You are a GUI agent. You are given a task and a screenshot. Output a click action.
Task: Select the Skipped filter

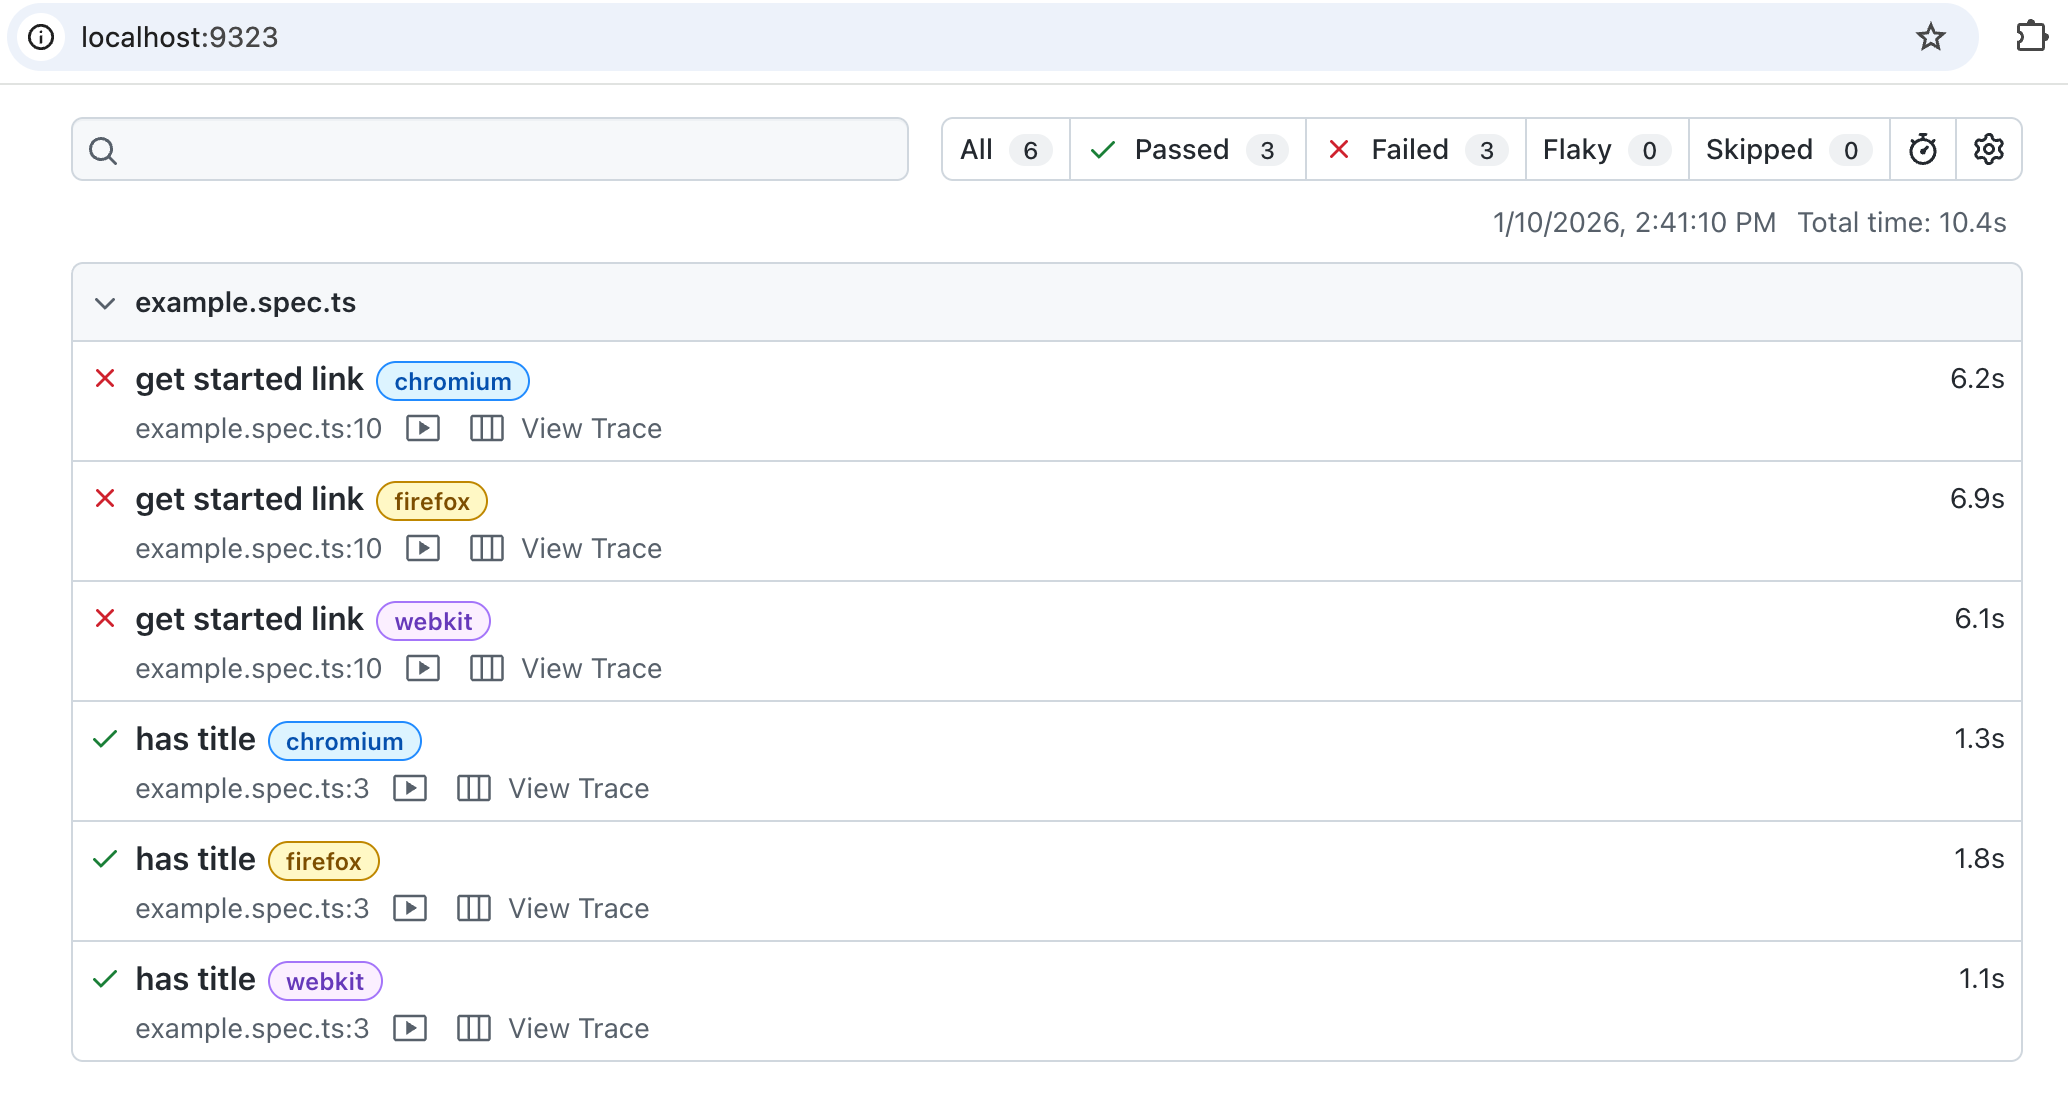[1789, 150]
